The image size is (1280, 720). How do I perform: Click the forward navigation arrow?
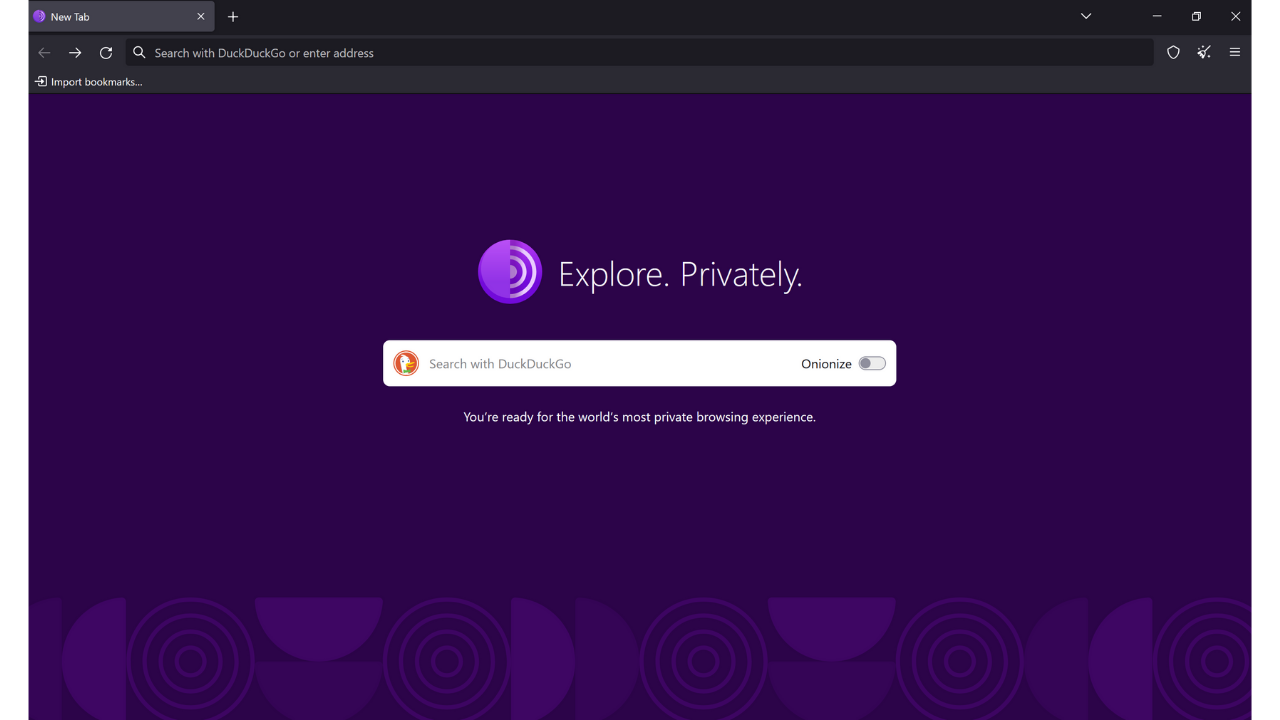tap(75, 52)
